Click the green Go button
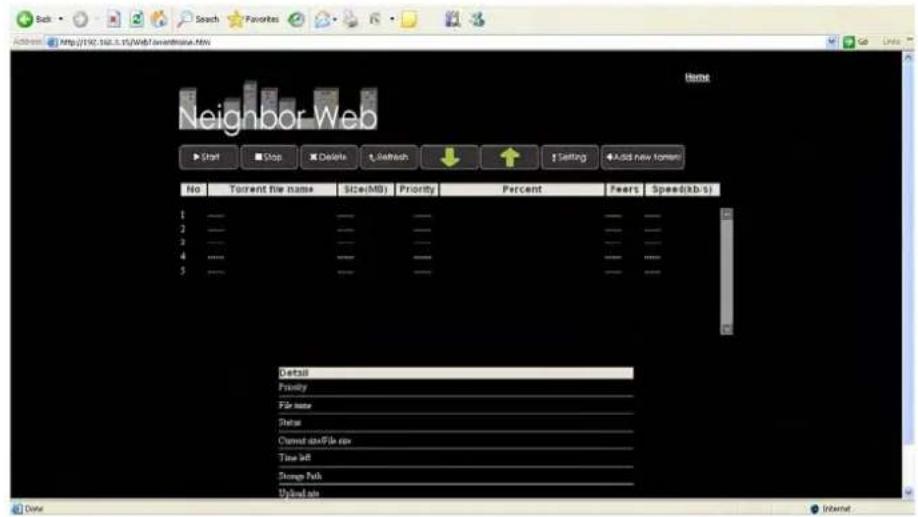Image resolution: width=918 pixels, height=517 pixels. [855, 42]
